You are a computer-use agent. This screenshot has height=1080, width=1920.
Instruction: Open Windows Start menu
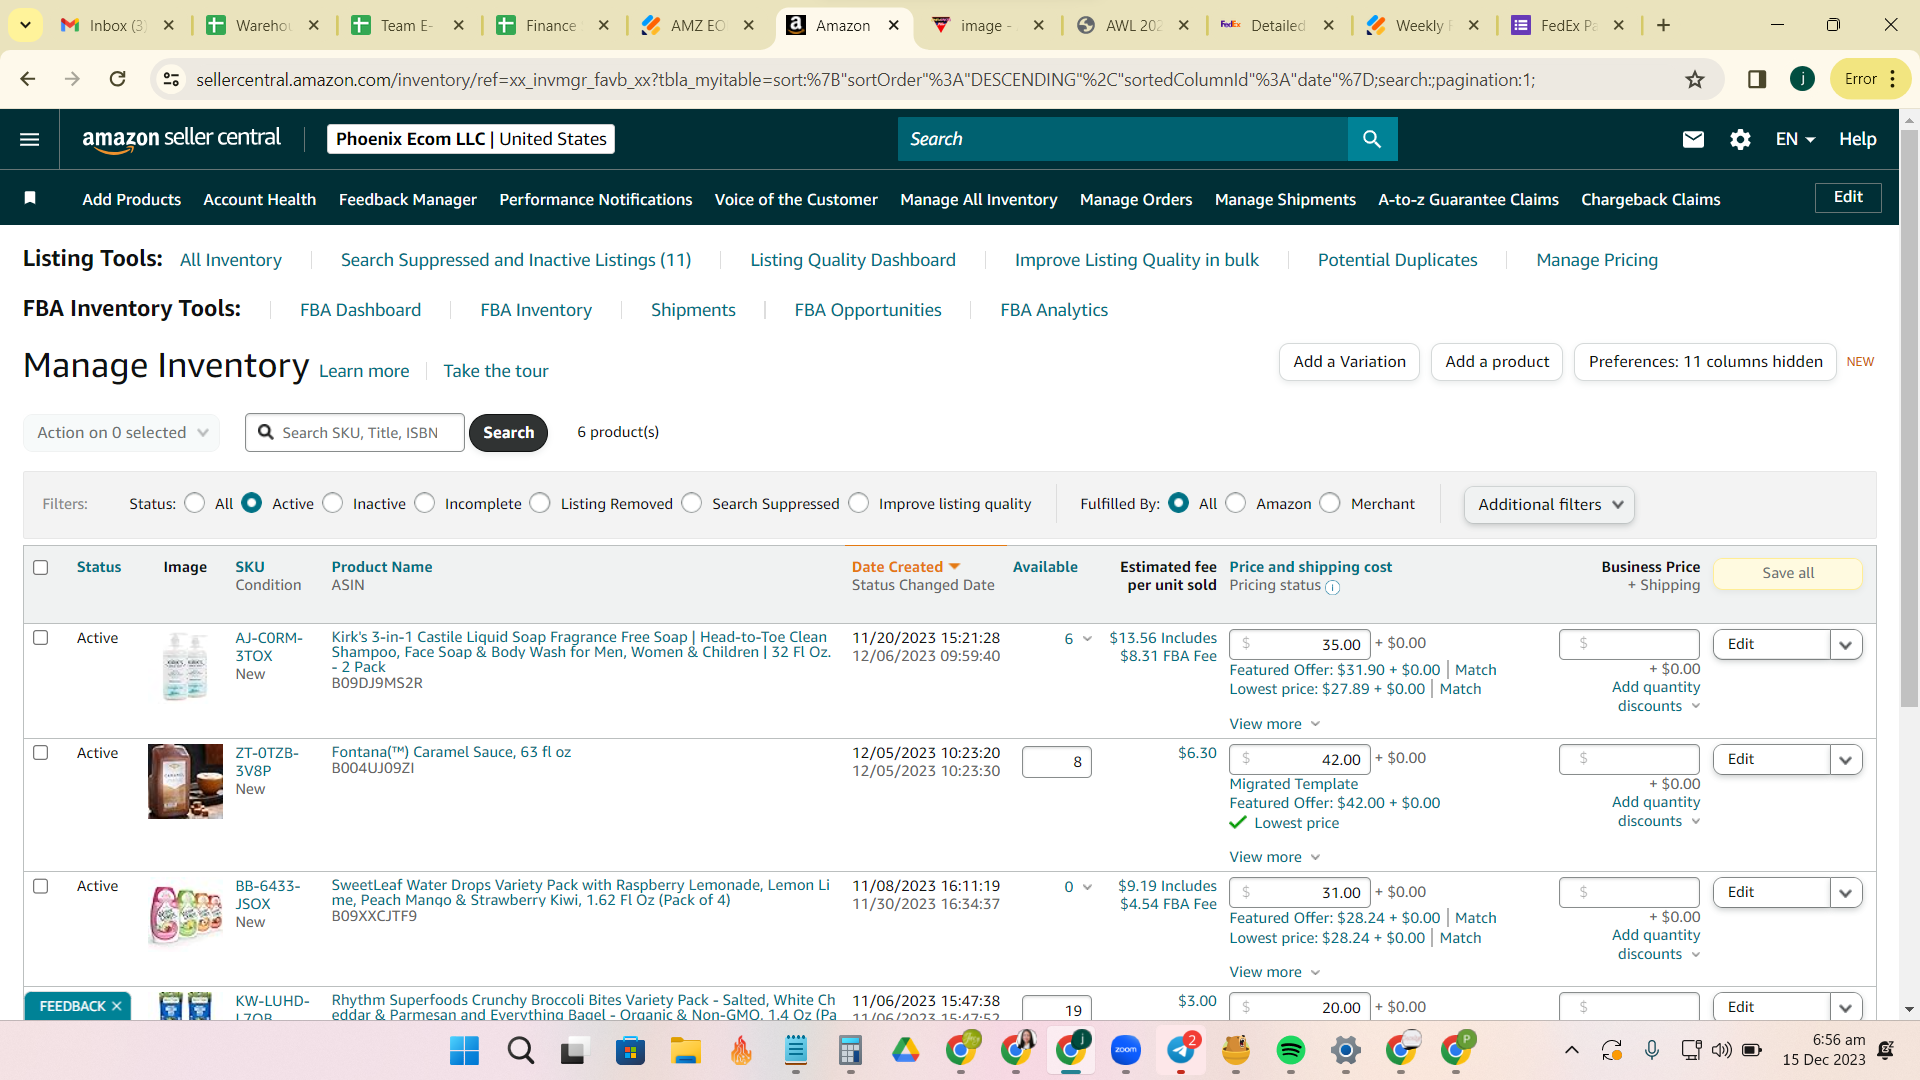tap(464, 1050)
